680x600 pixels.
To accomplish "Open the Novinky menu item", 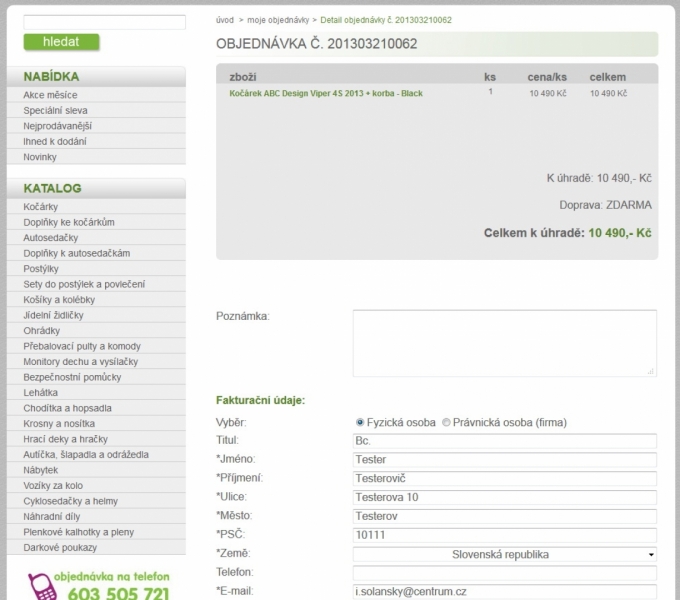I will pyautogui.click(x=40, y=157).
